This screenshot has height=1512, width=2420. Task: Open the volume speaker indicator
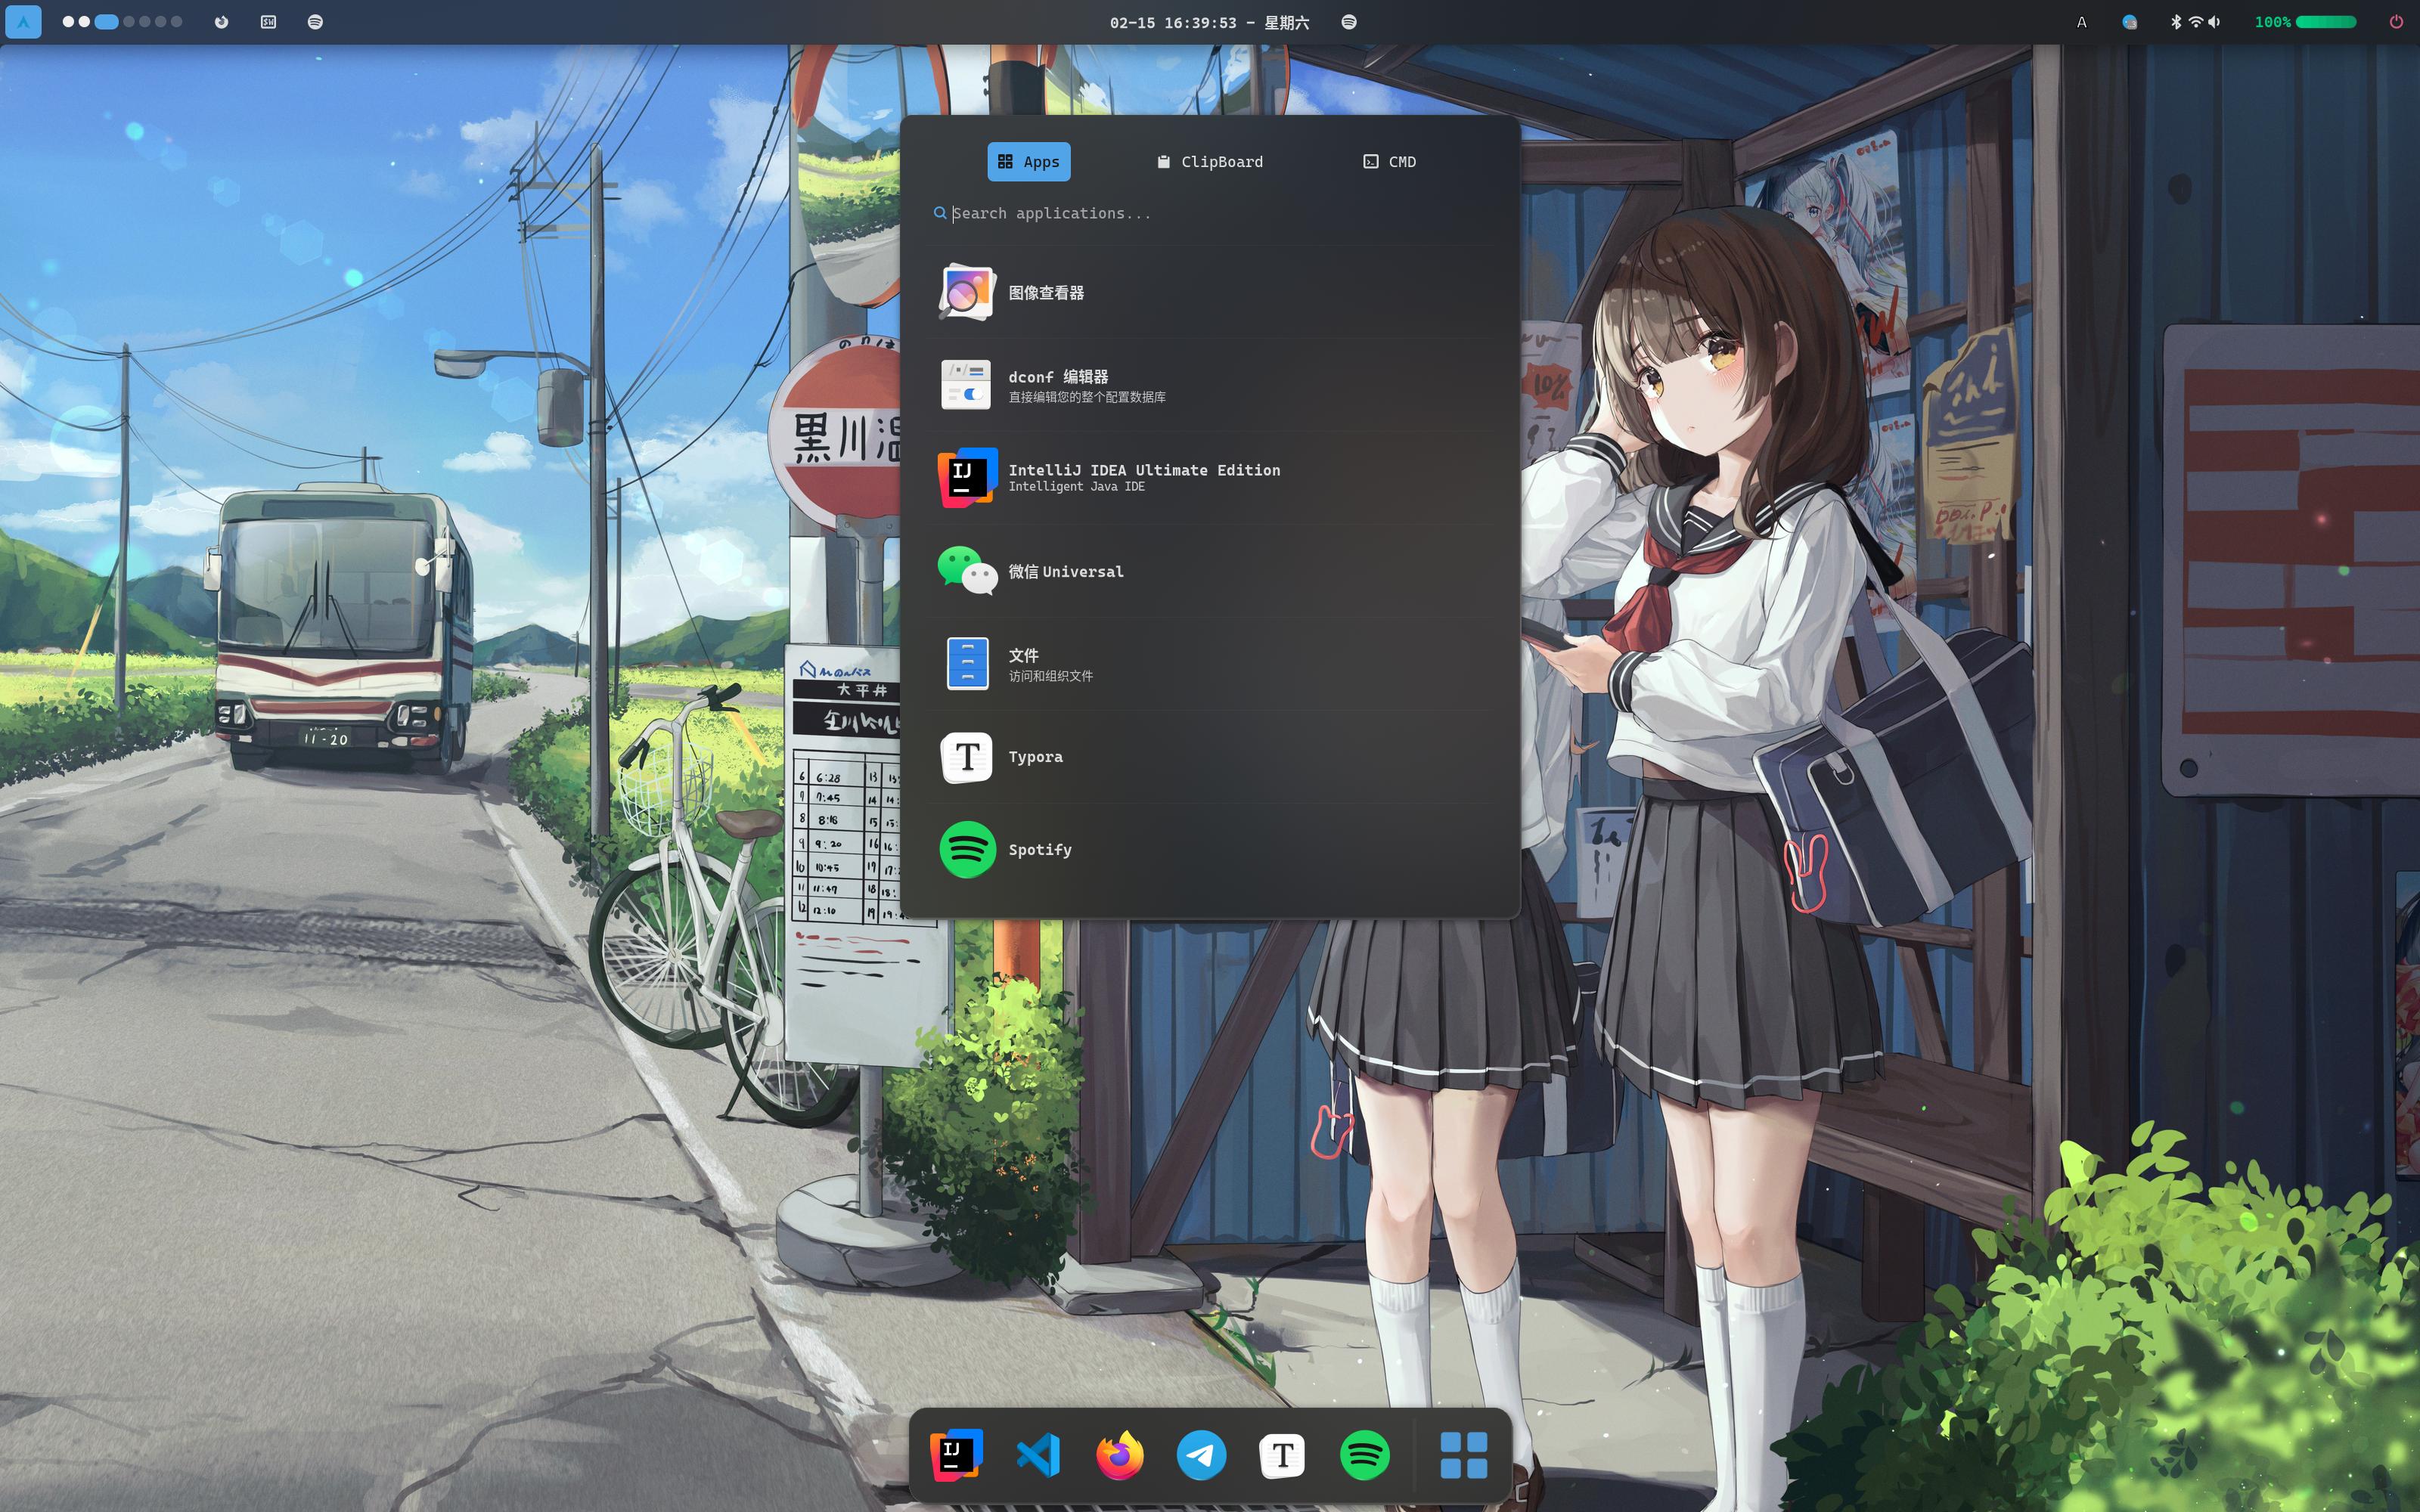pos(2214,22)
